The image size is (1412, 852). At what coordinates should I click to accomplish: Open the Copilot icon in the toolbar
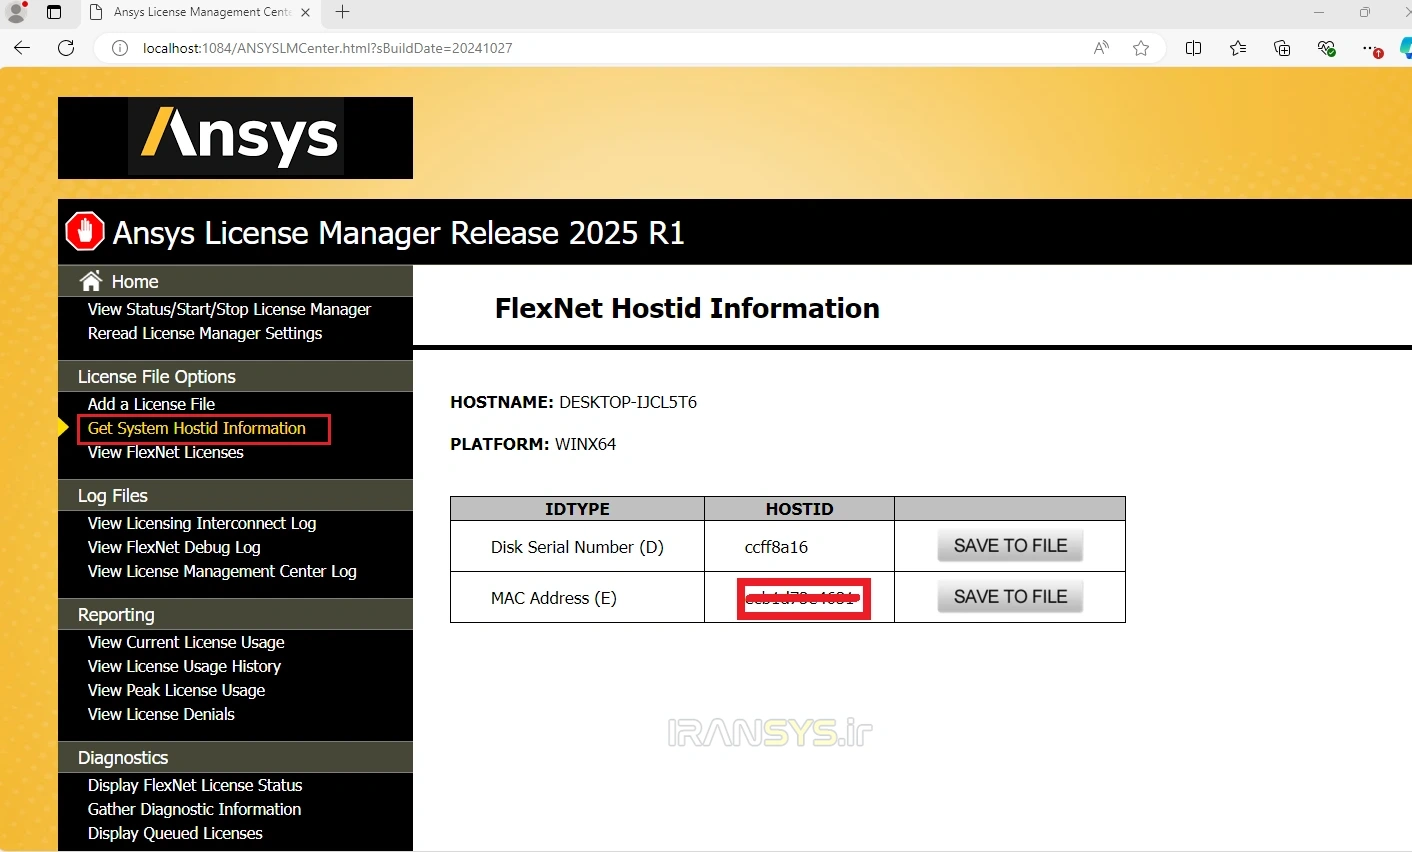pyautogui.click(x=1404, y=48)
